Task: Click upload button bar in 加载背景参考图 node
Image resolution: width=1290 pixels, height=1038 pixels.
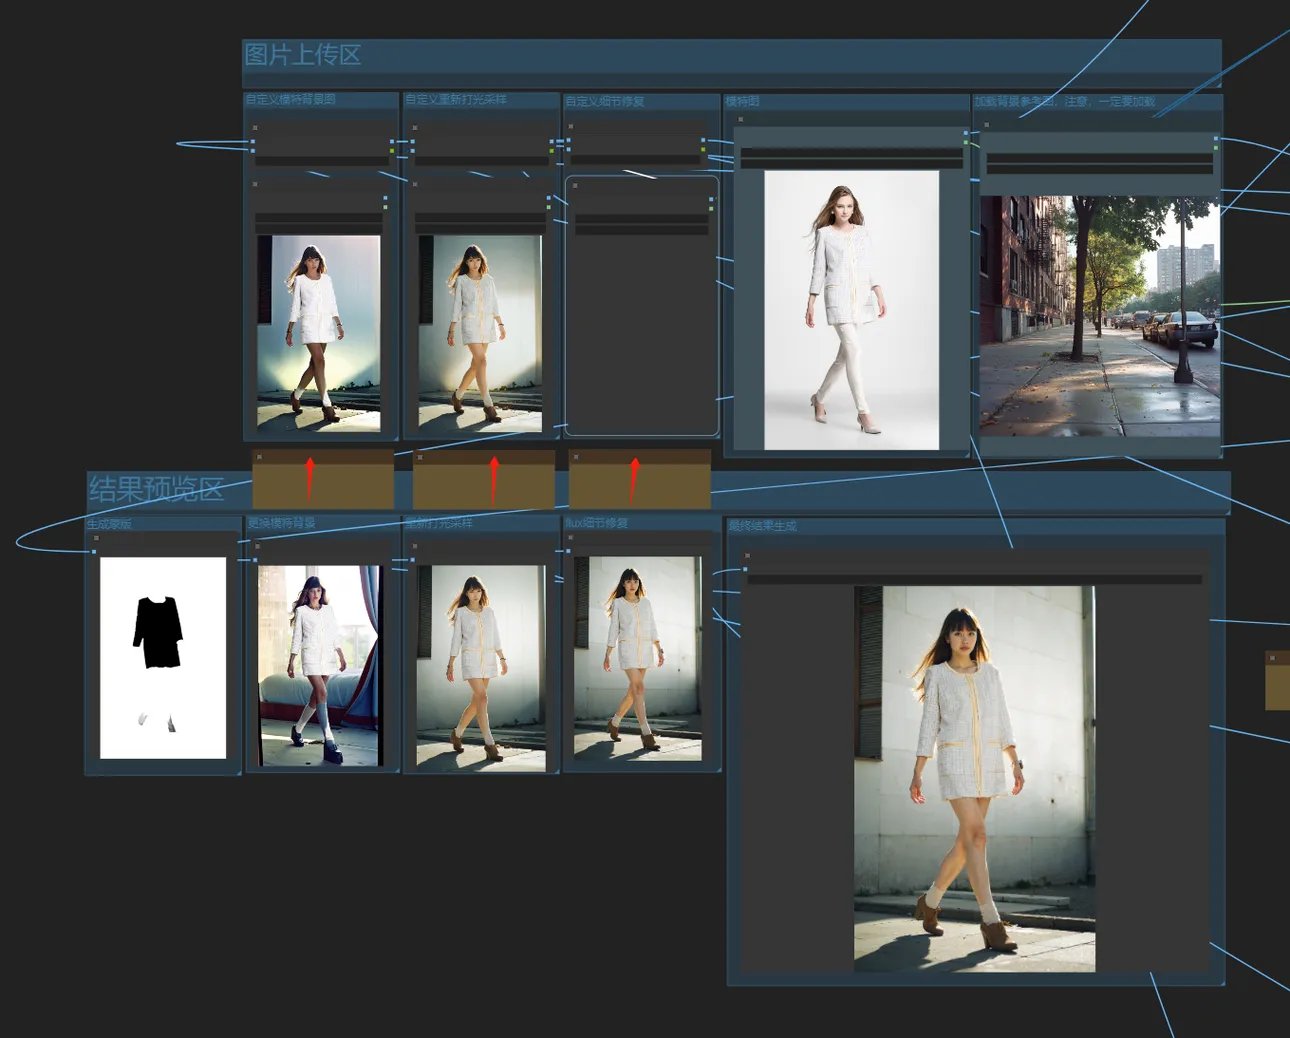Action: pyautogui.click(x=1099, y=169)
